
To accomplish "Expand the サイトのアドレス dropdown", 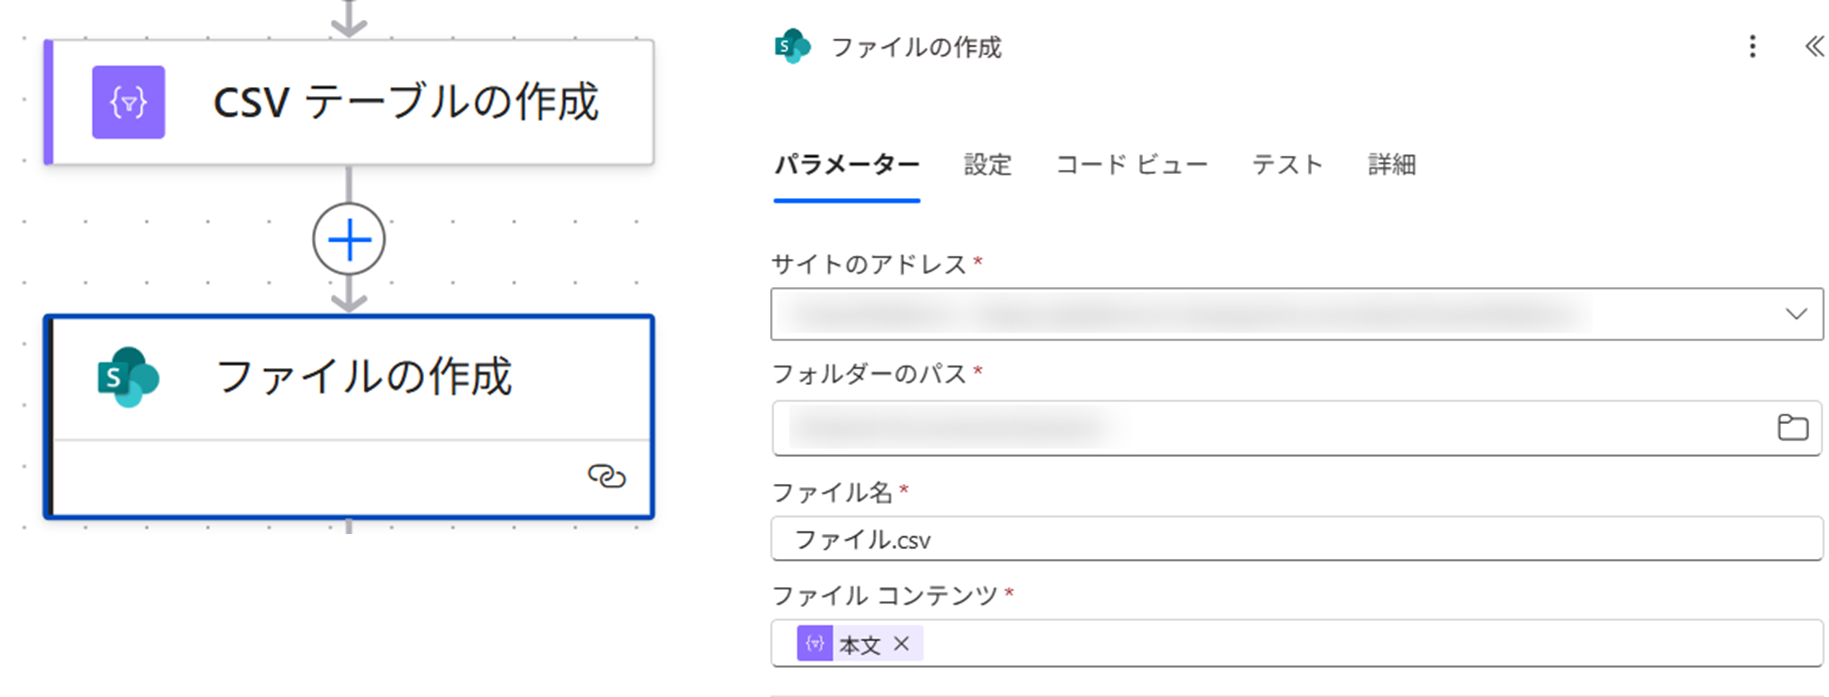I will pyautogui.click(x=1796, y=314).
